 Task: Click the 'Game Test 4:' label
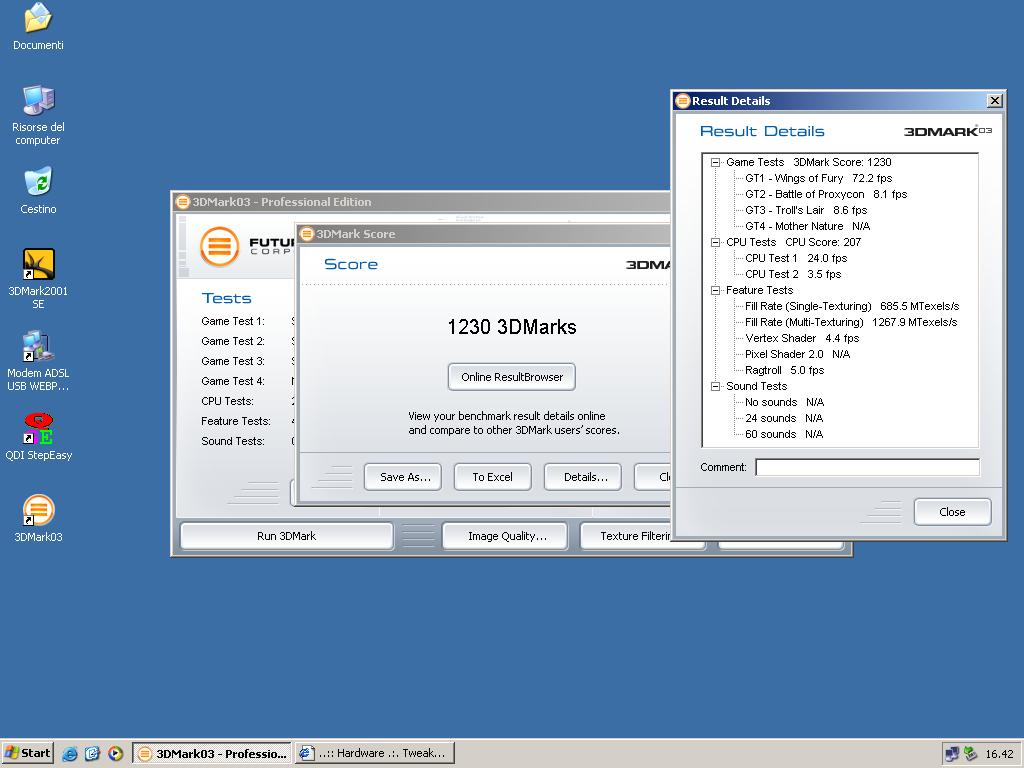[233, 381]
